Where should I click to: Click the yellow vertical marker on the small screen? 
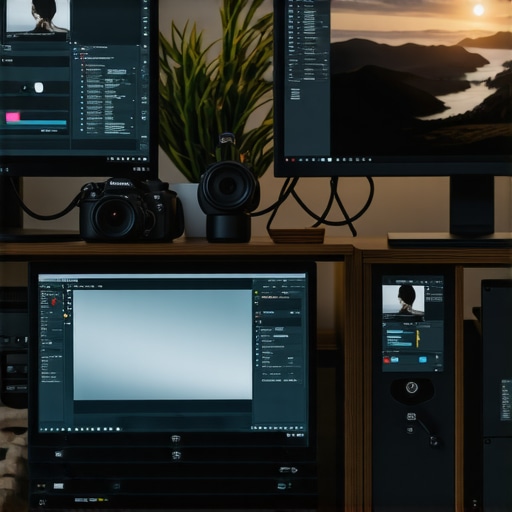(x=418, y=339)
